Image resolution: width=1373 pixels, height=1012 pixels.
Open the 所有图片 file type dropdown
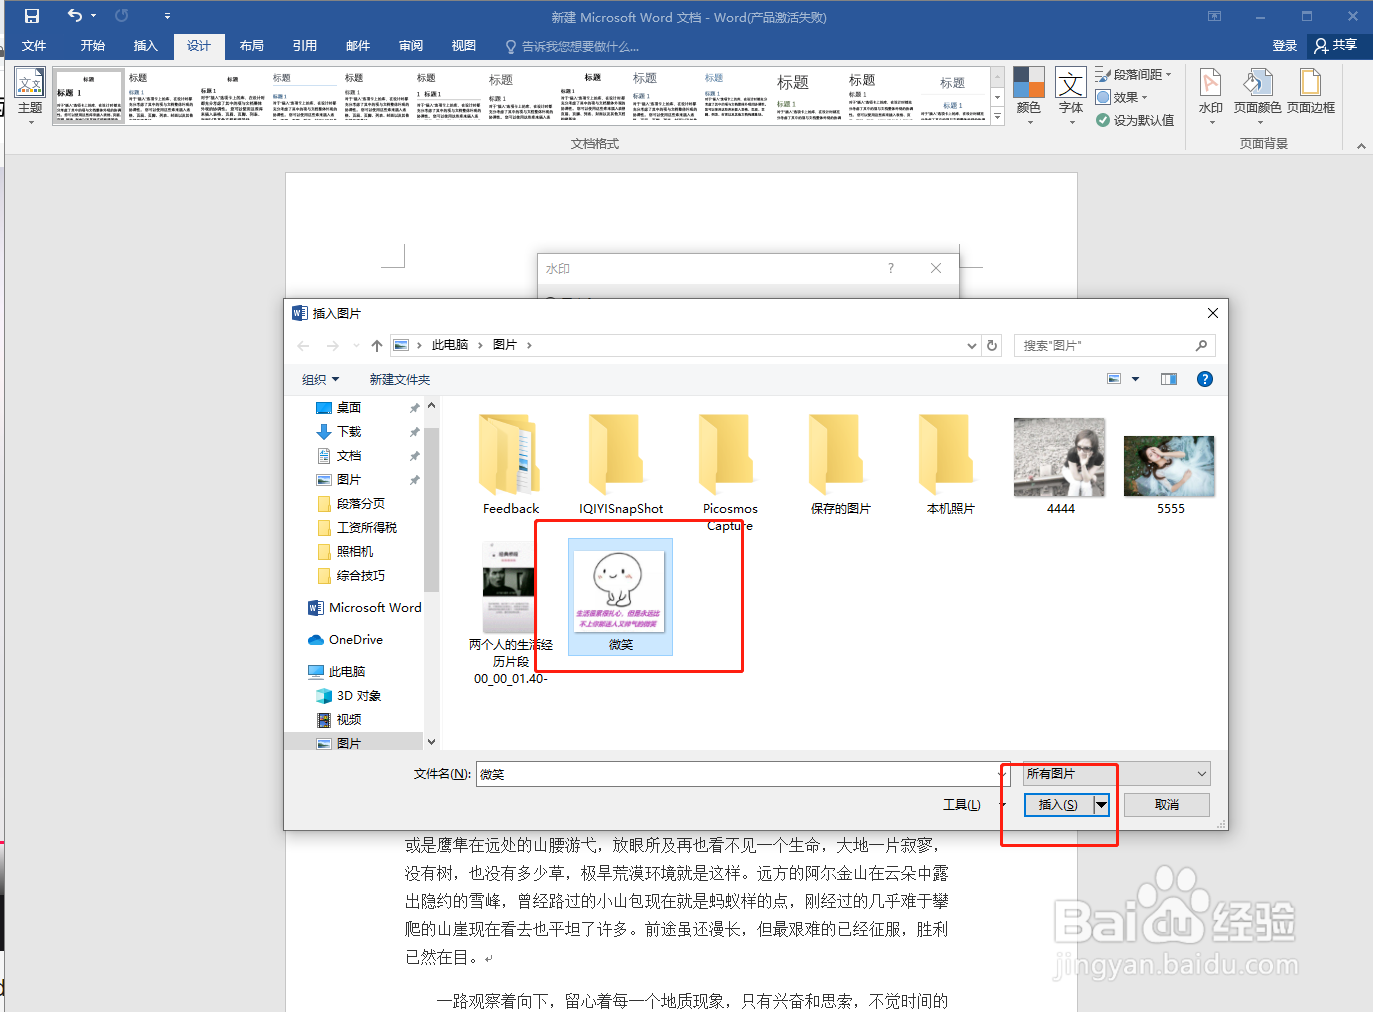[x=1113, y=773]
